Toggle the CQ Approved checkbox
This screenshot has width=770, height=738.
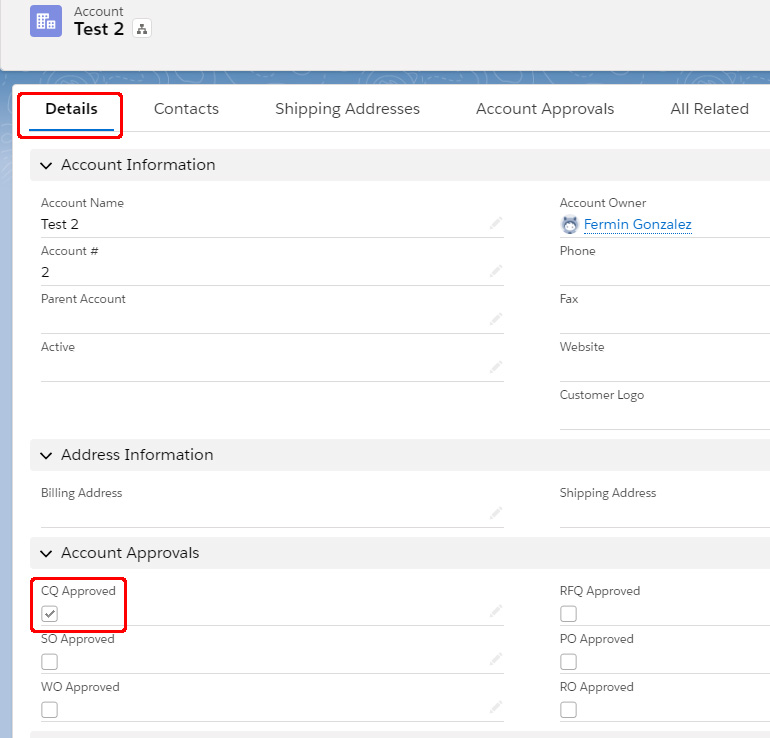tap(50, 614)
